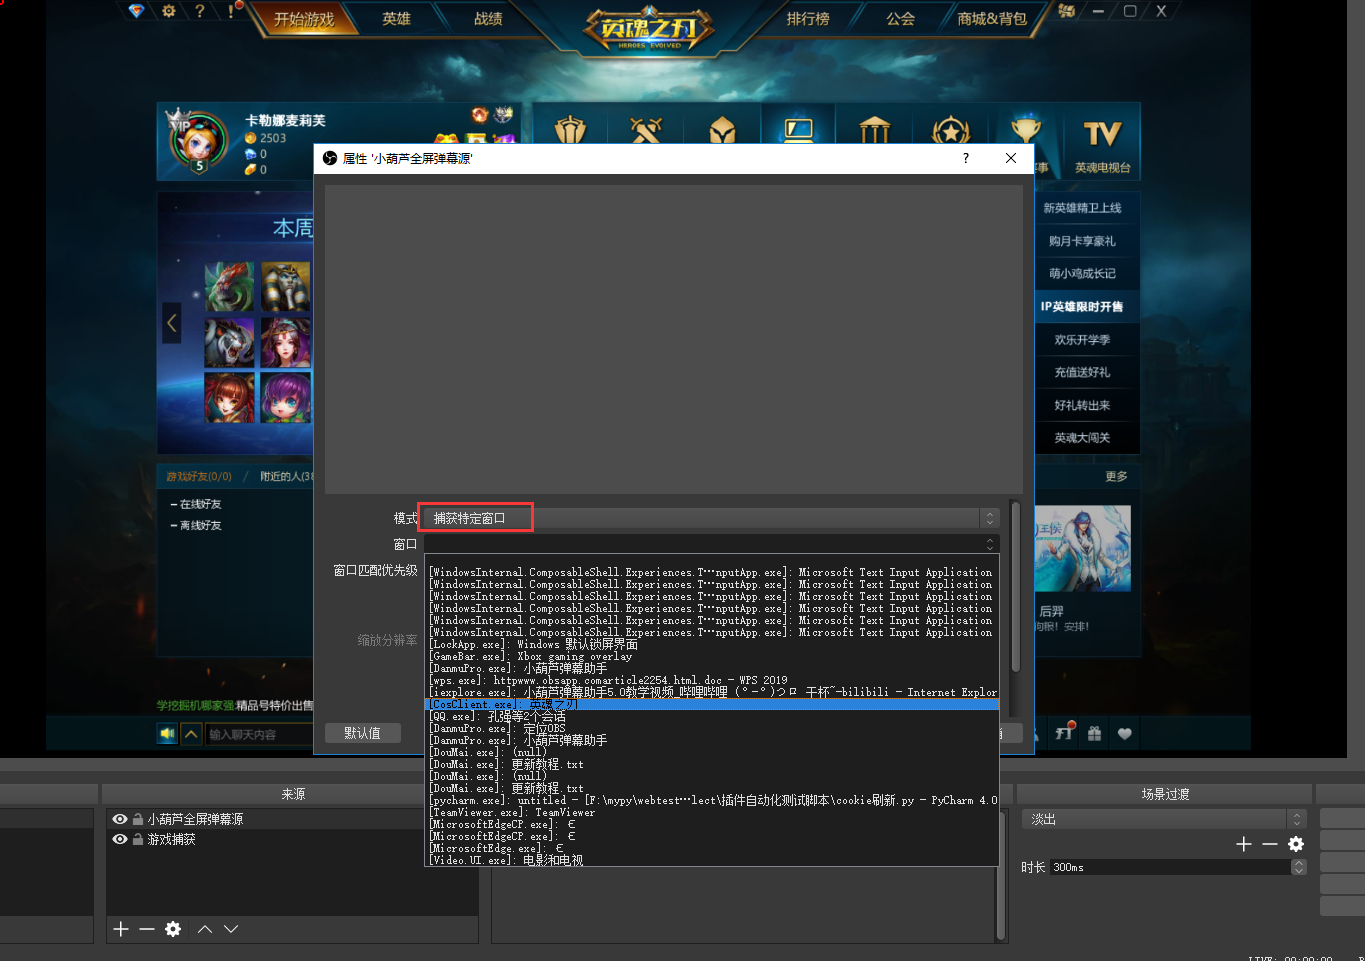Open the 淡出 transition dropdown
This screenshot has height=961, width=1365.
tap(1166, 819)
